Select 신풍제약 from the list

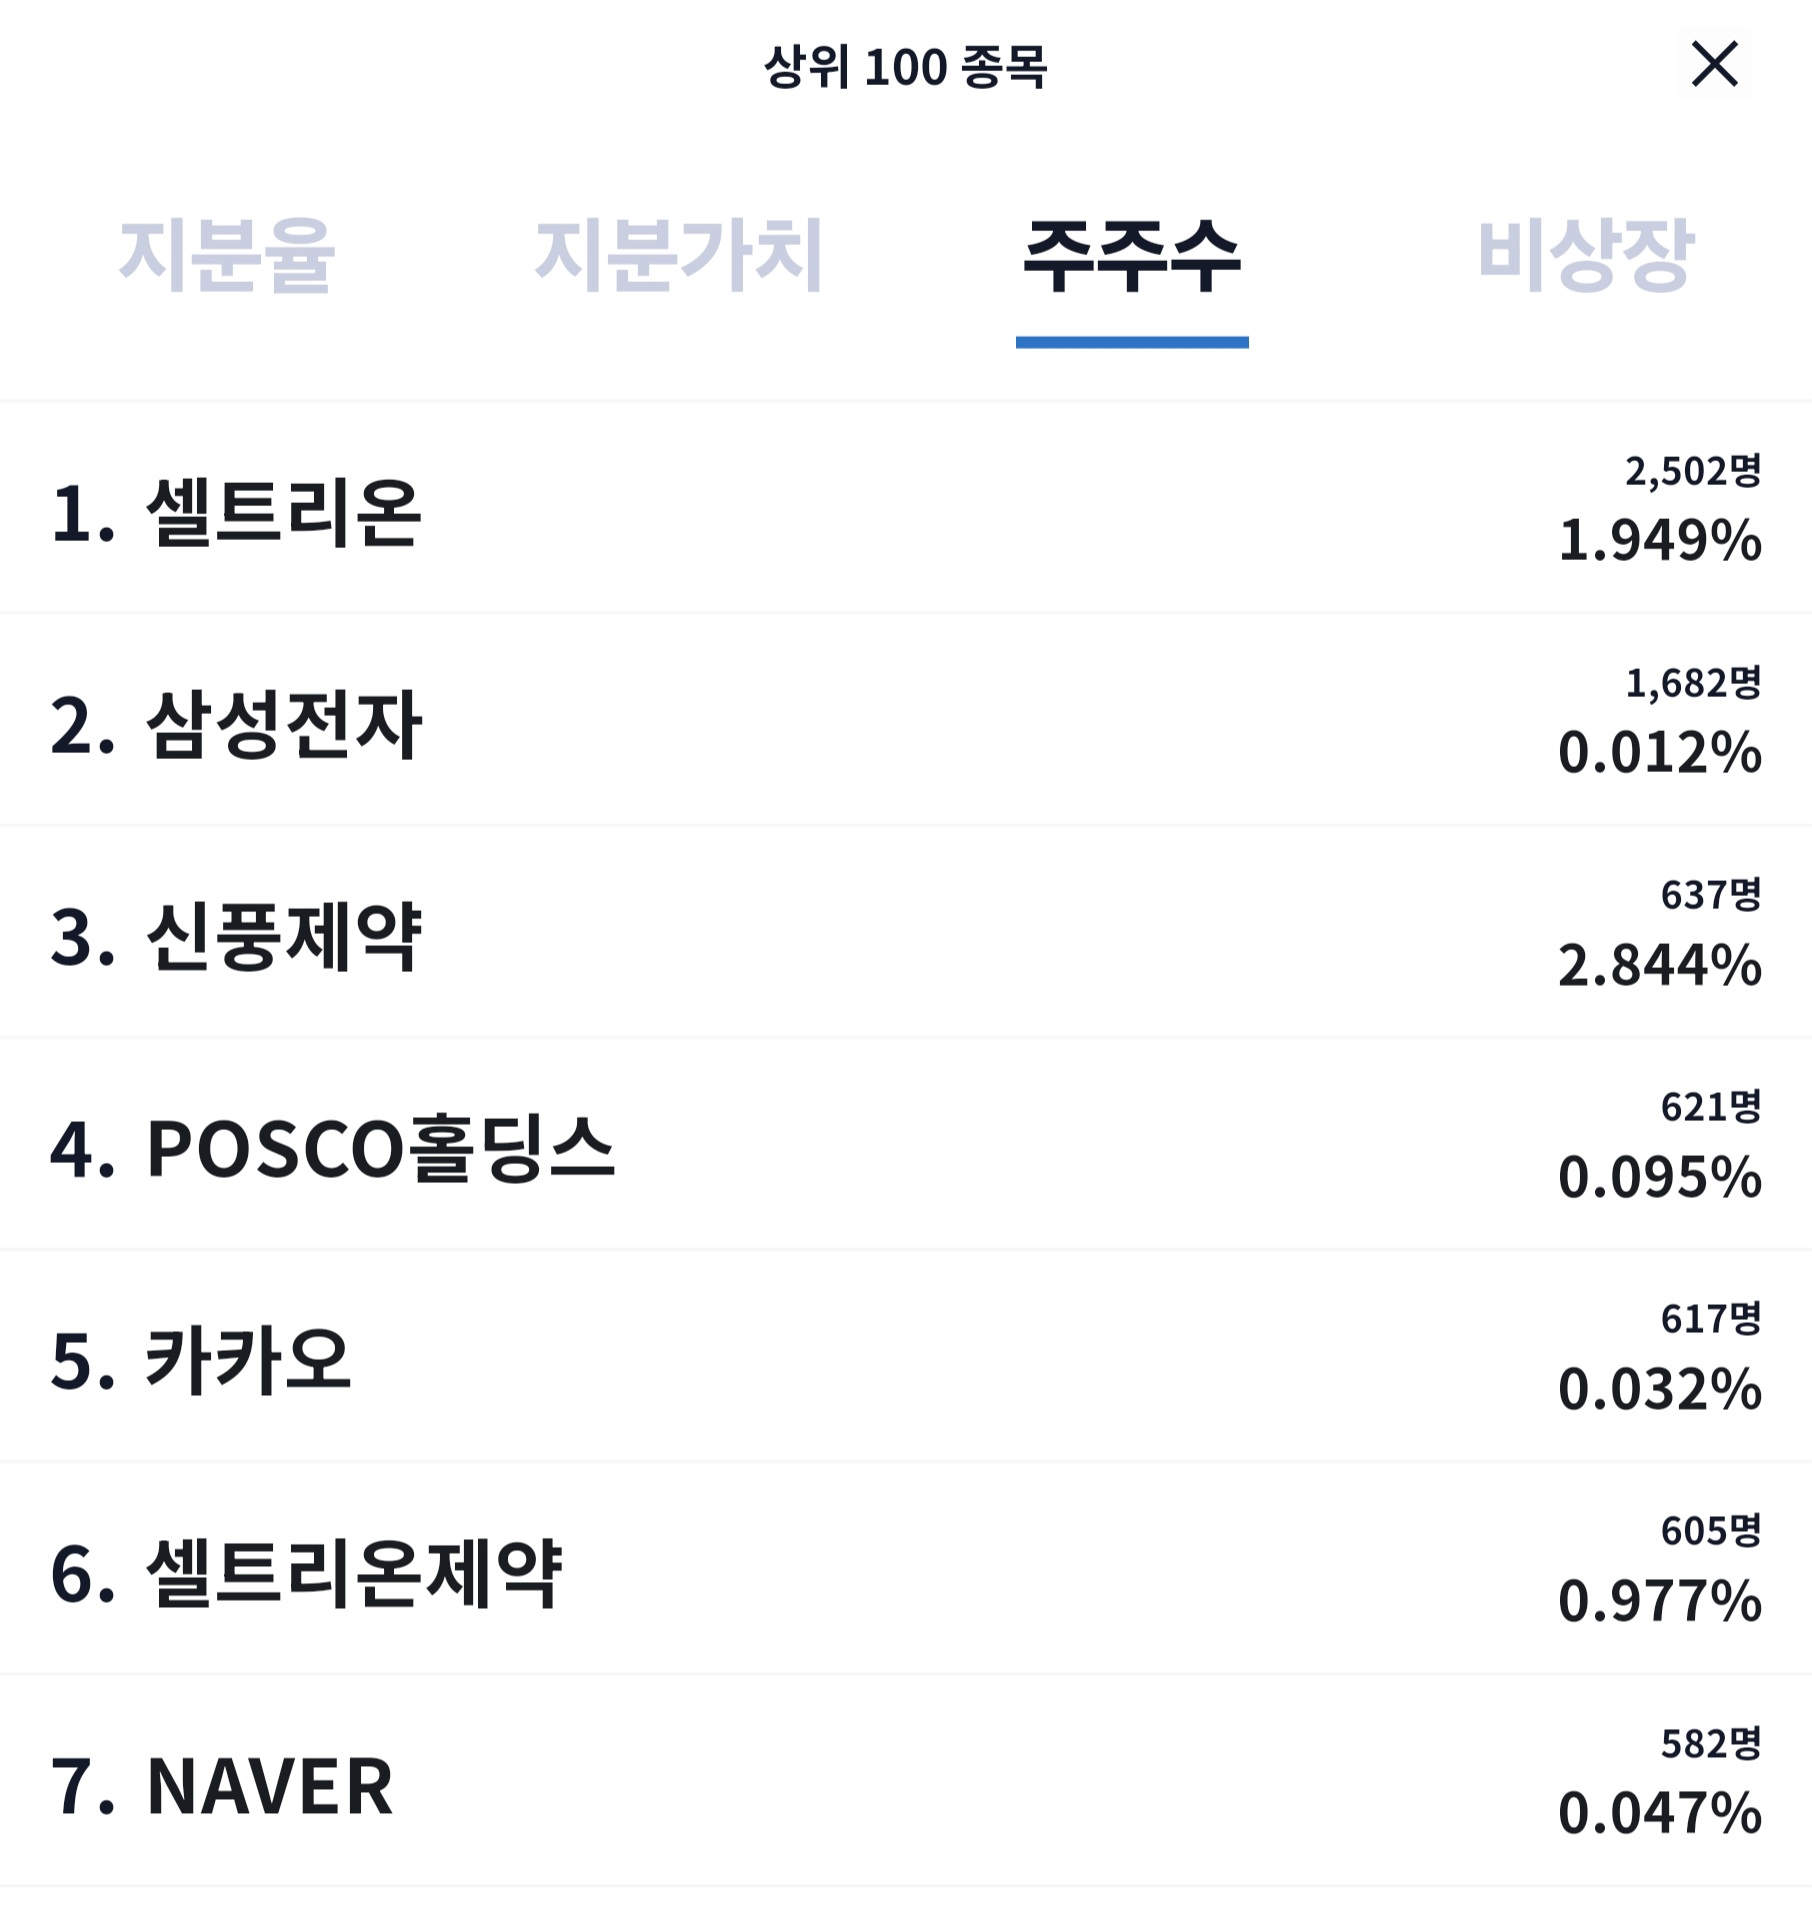[906, 932]
